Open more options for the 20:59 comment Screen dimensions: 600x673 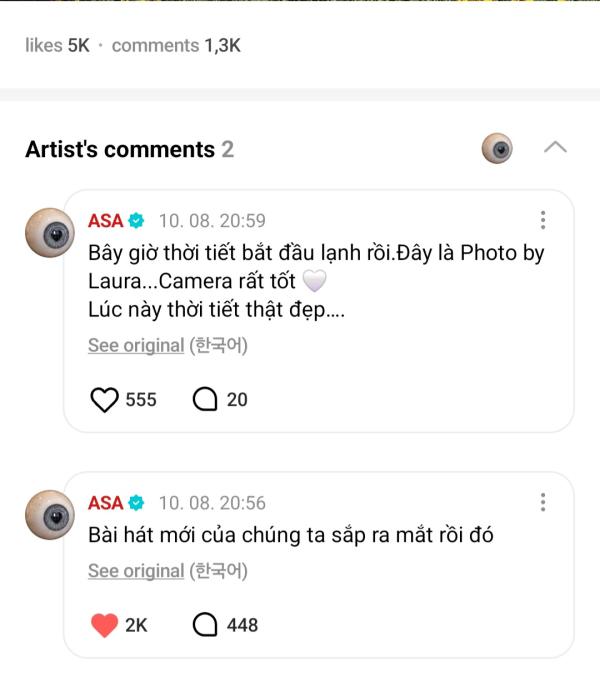(x=542, y=221)
